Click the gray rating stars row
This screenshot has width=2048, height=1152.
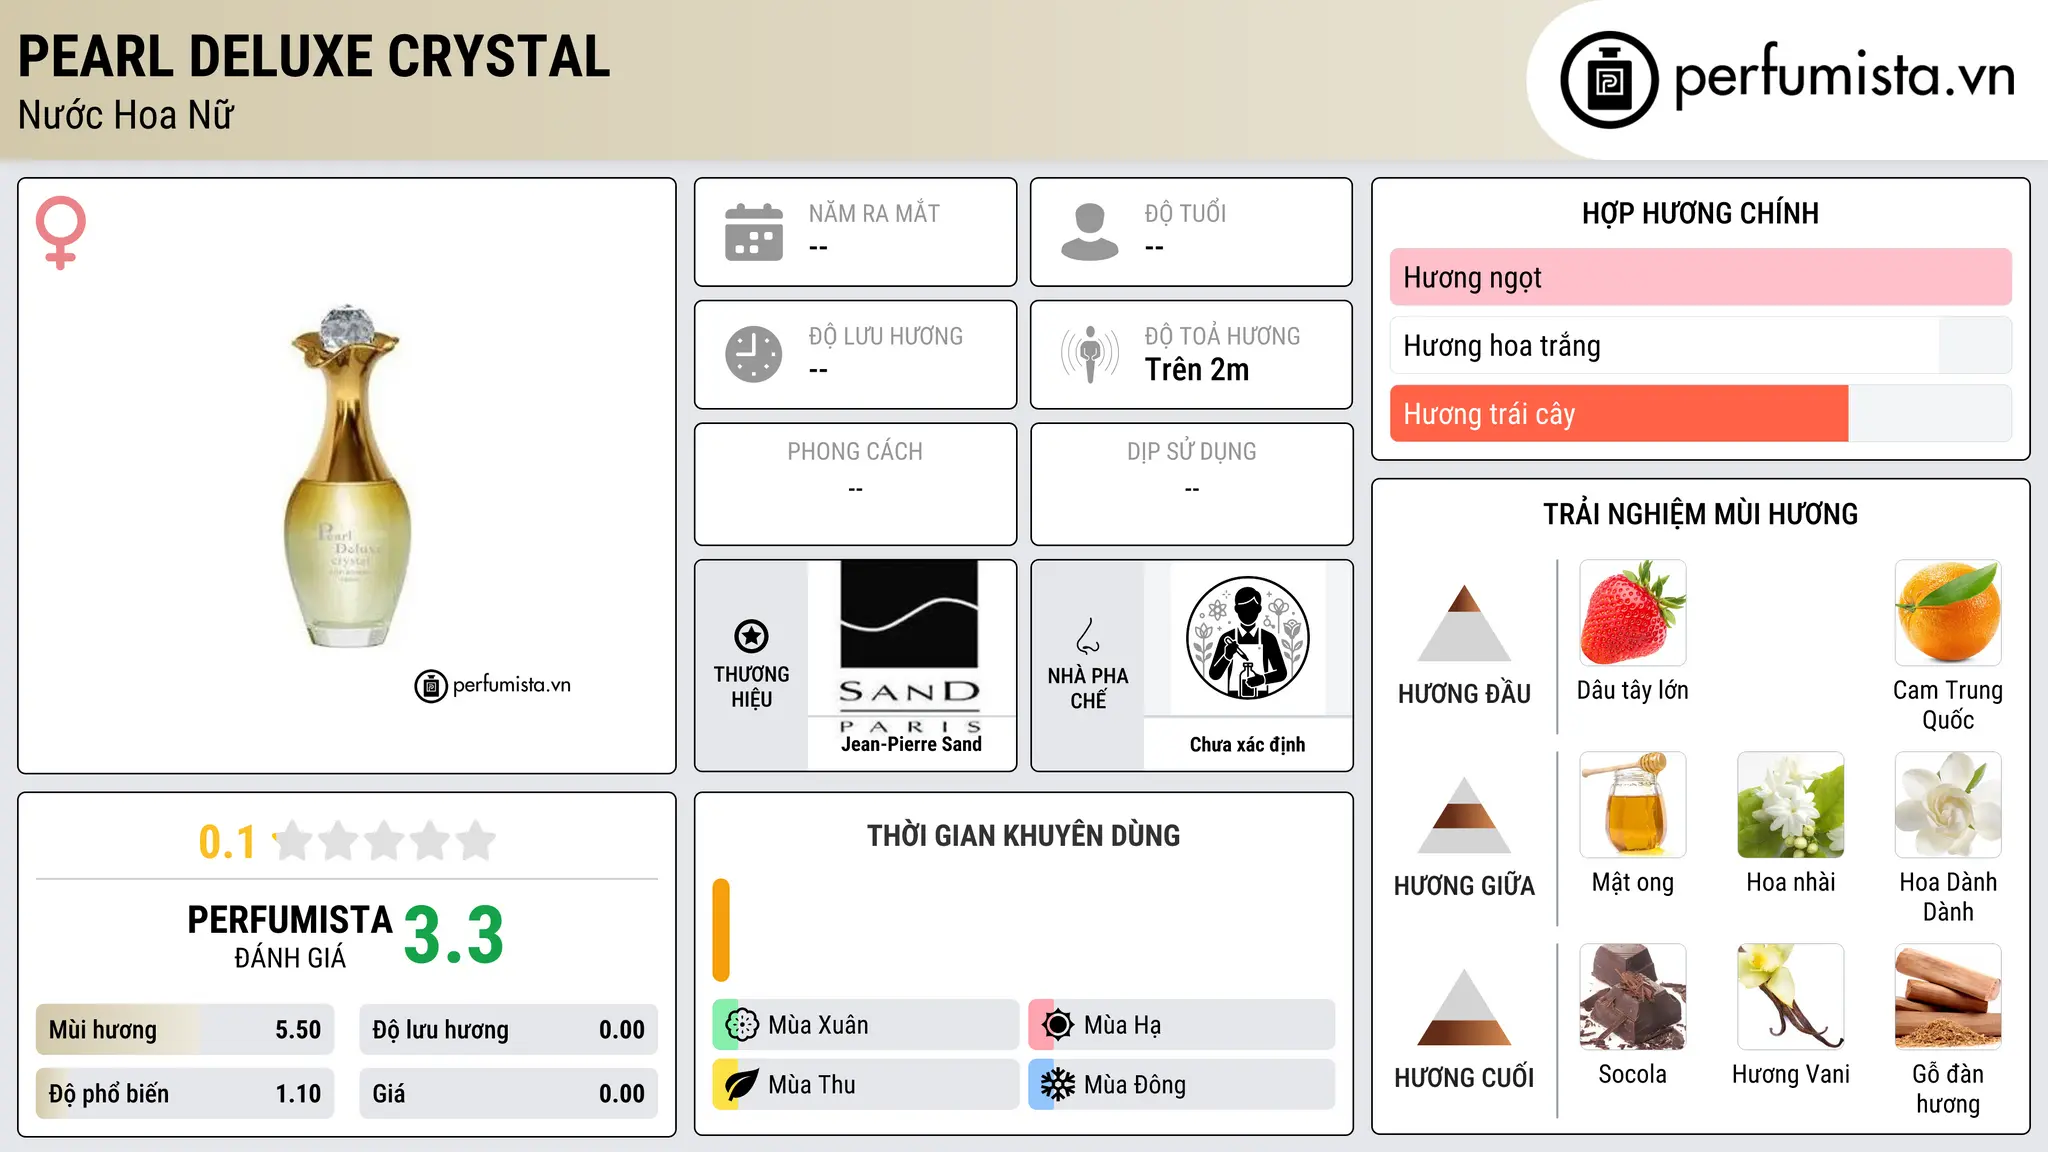click(384, 841)
